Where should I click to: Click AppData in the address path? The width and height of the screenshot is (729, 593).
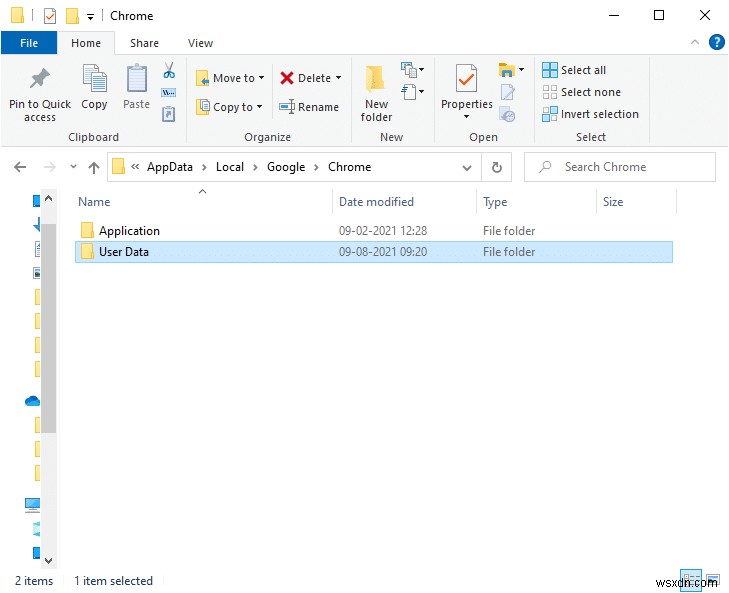(170, 167)
